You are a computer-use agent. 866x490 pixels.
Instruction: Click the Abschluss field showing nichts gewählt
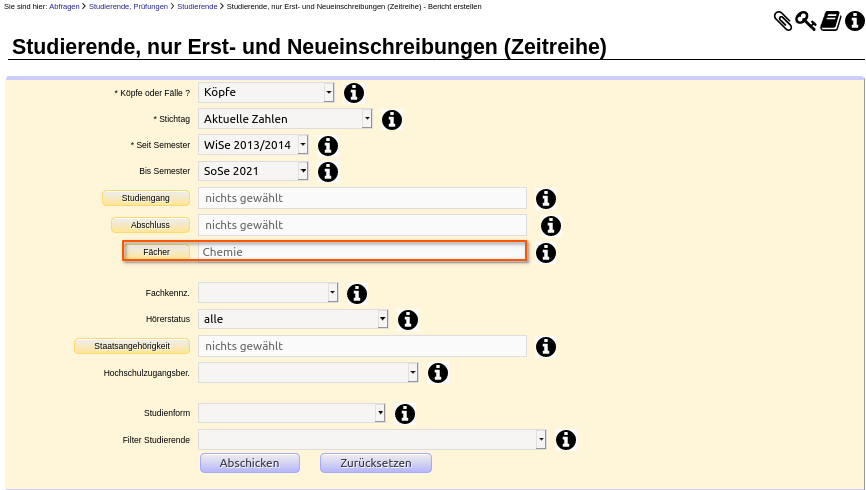pos(362,225)
